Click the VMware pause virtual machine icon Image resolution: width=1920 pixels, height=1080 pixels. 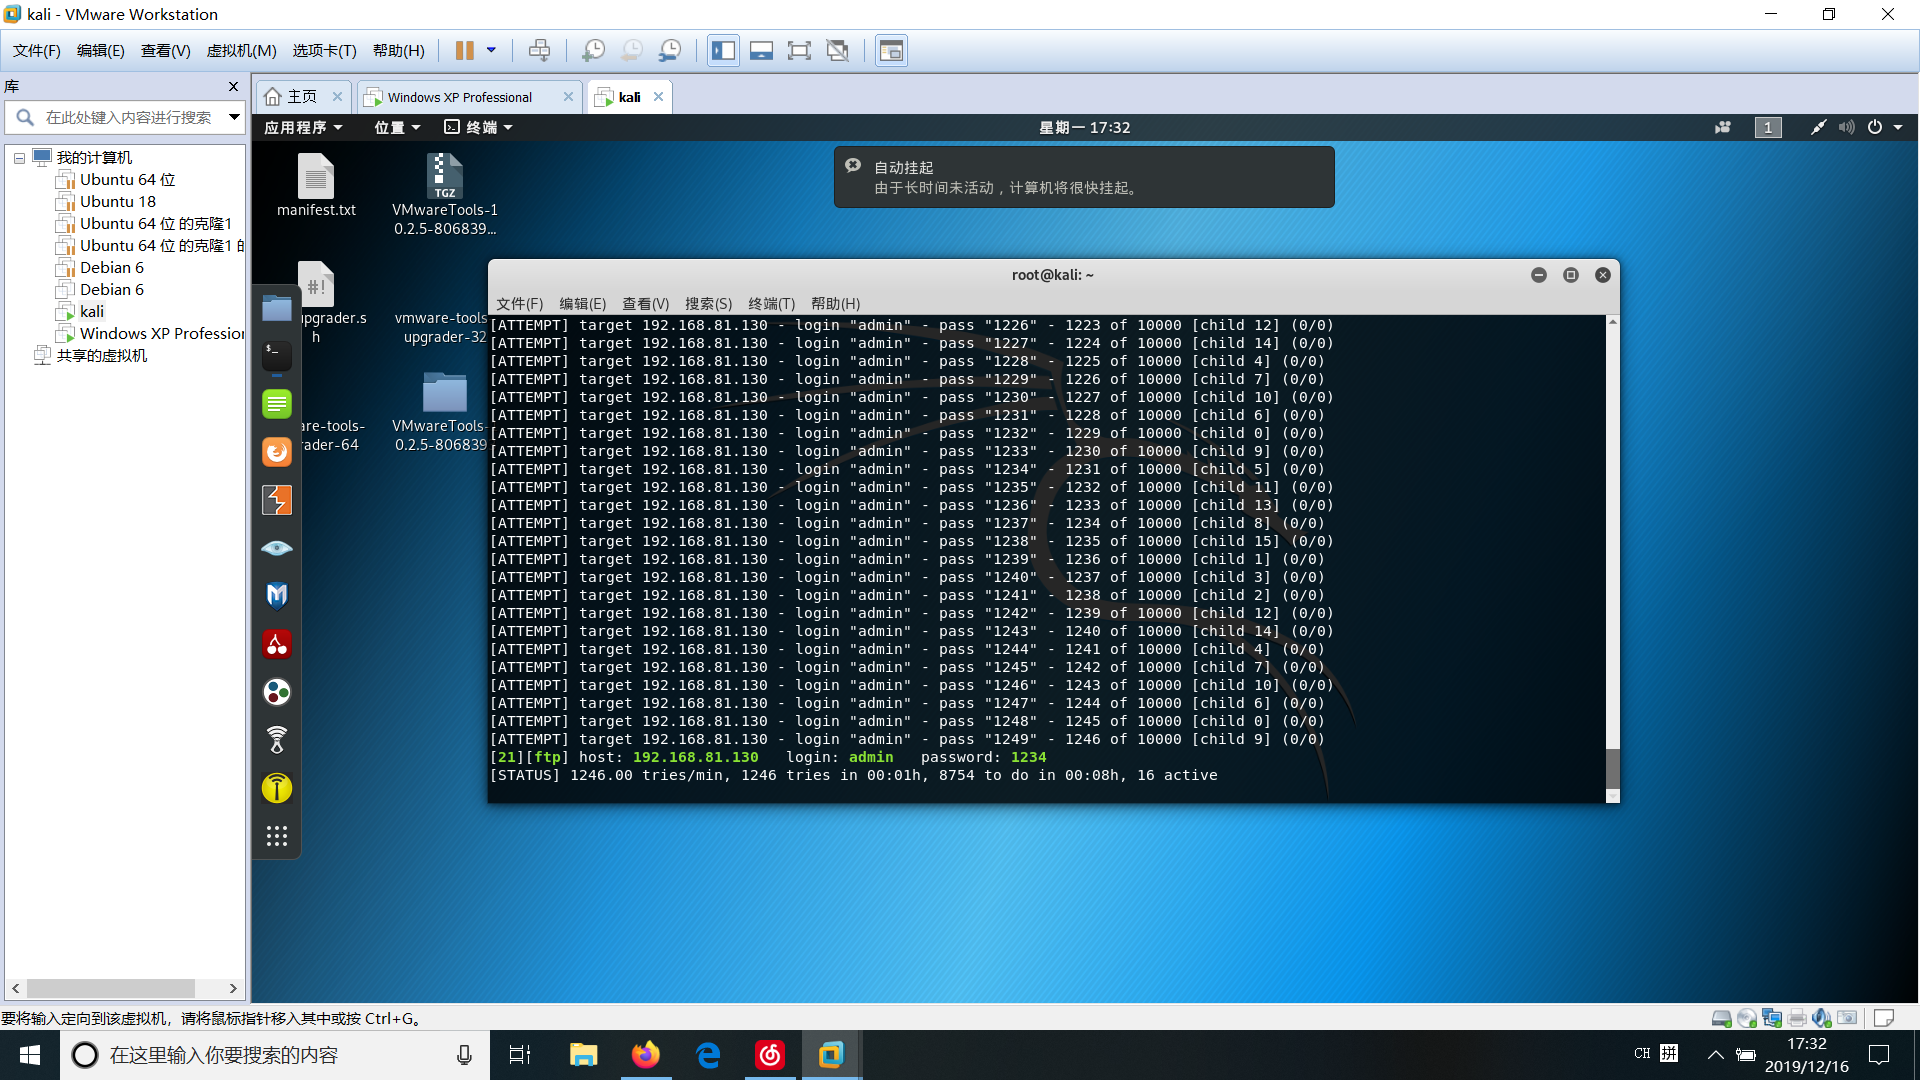(x=464, y=50)
